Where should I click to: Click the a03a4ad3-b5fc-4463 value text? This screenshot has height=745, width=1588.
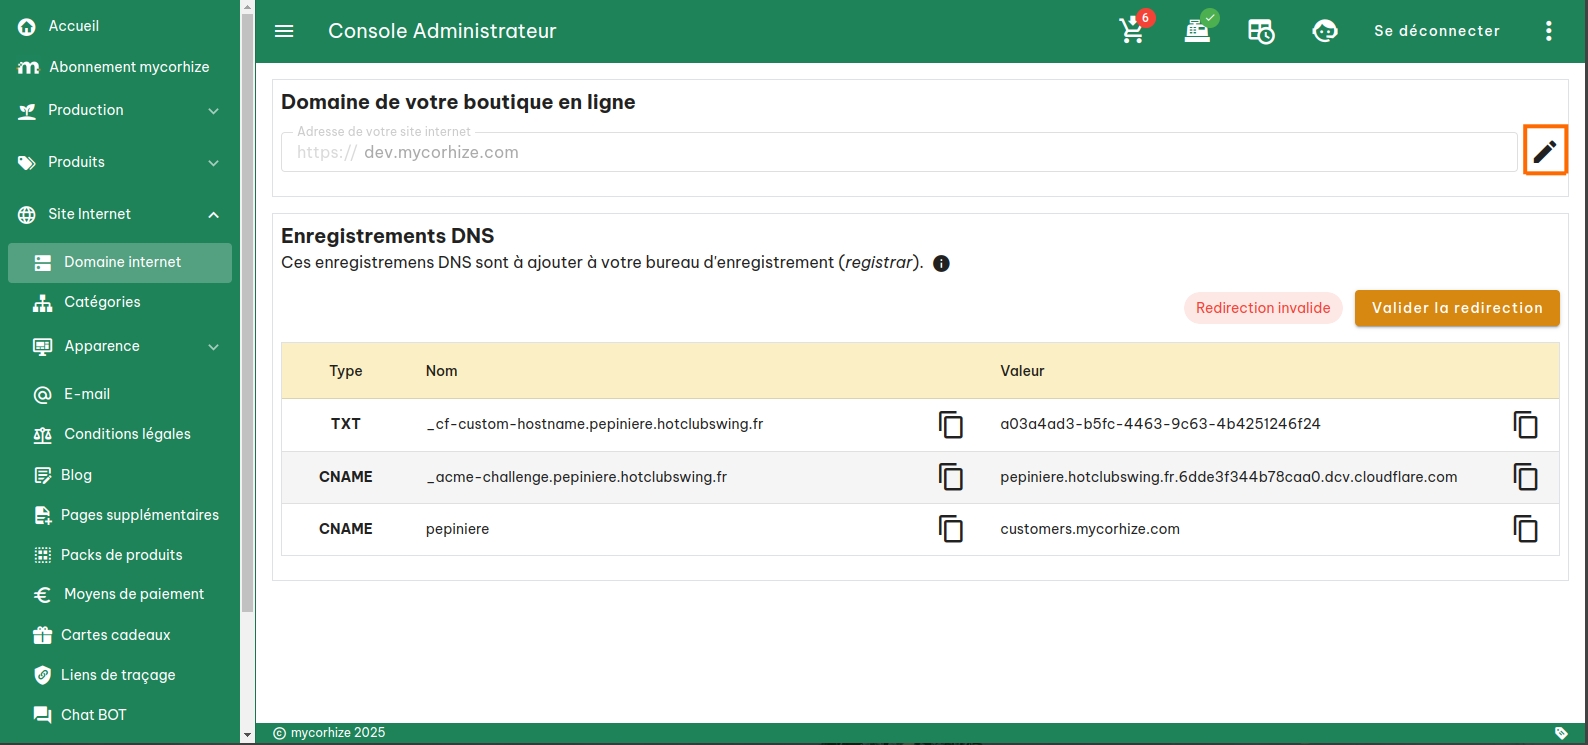(x=1160, y=424)
